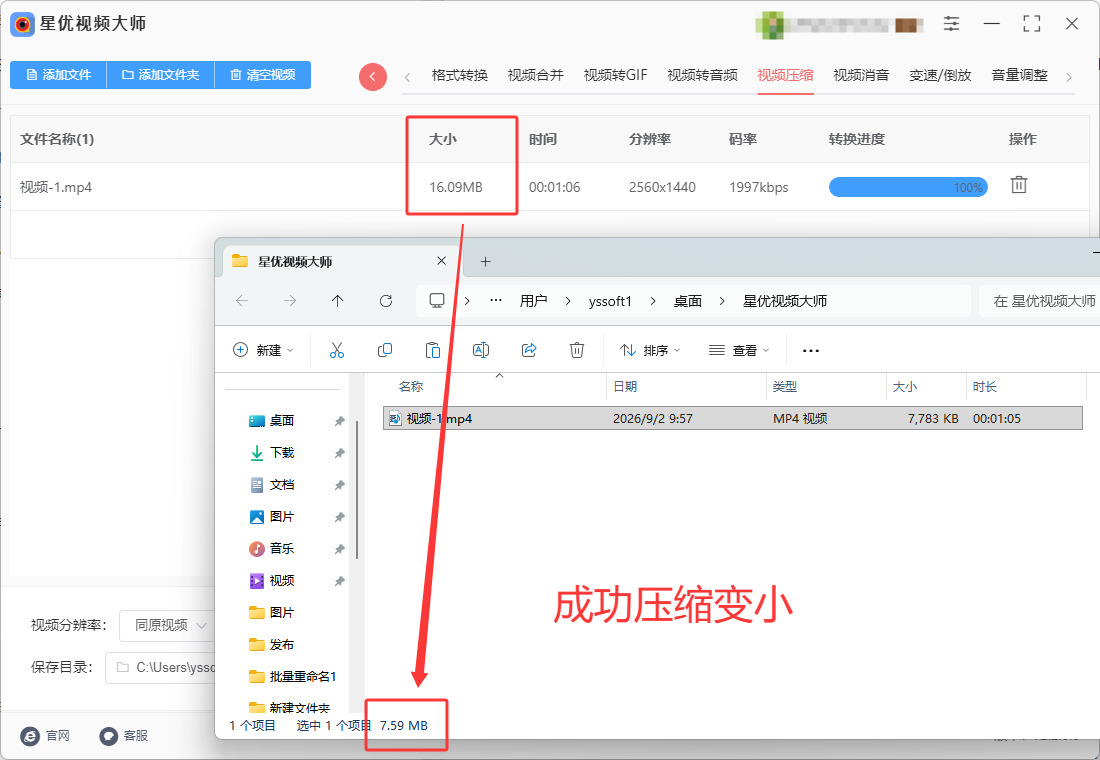This screenshot has width=1100, height=760.
Task: Add a new Explorer tab with plus icon
Action: (x=485, y=262)
